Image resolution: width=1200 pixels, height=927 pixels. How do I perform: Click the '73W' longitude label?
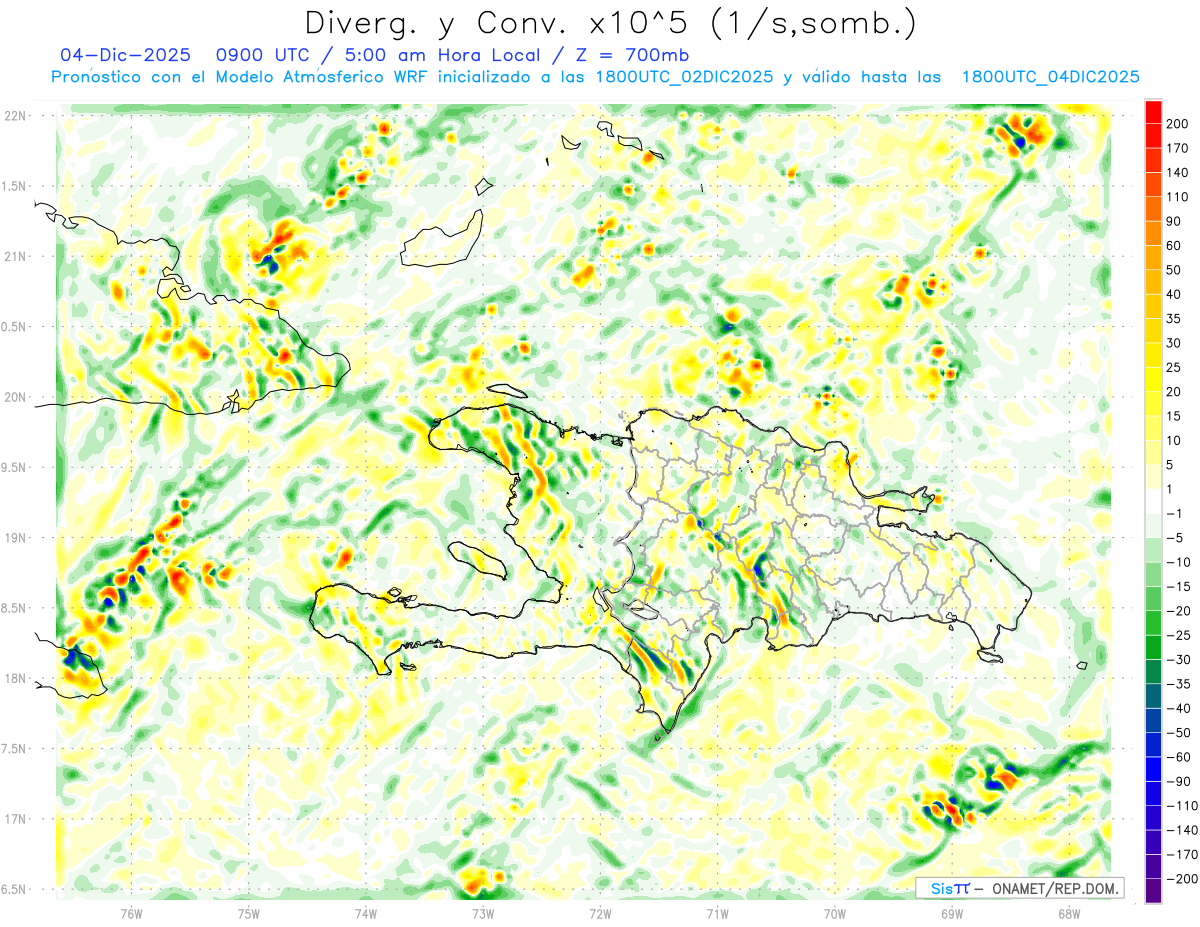coord(483,913)
